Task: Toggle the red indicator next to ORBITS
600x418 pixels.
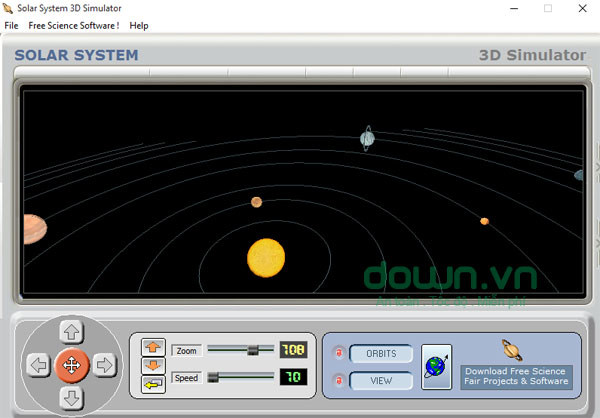Action: [339, 353]
